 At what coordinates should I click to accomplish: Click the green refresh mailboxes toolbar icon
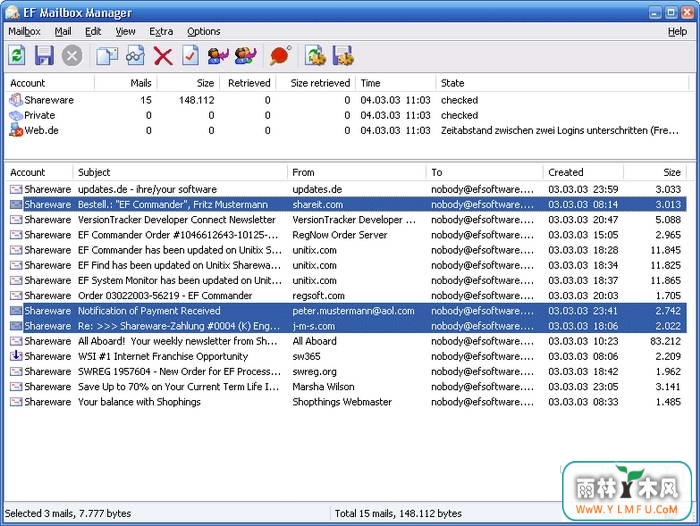click(x=17, y=56)
